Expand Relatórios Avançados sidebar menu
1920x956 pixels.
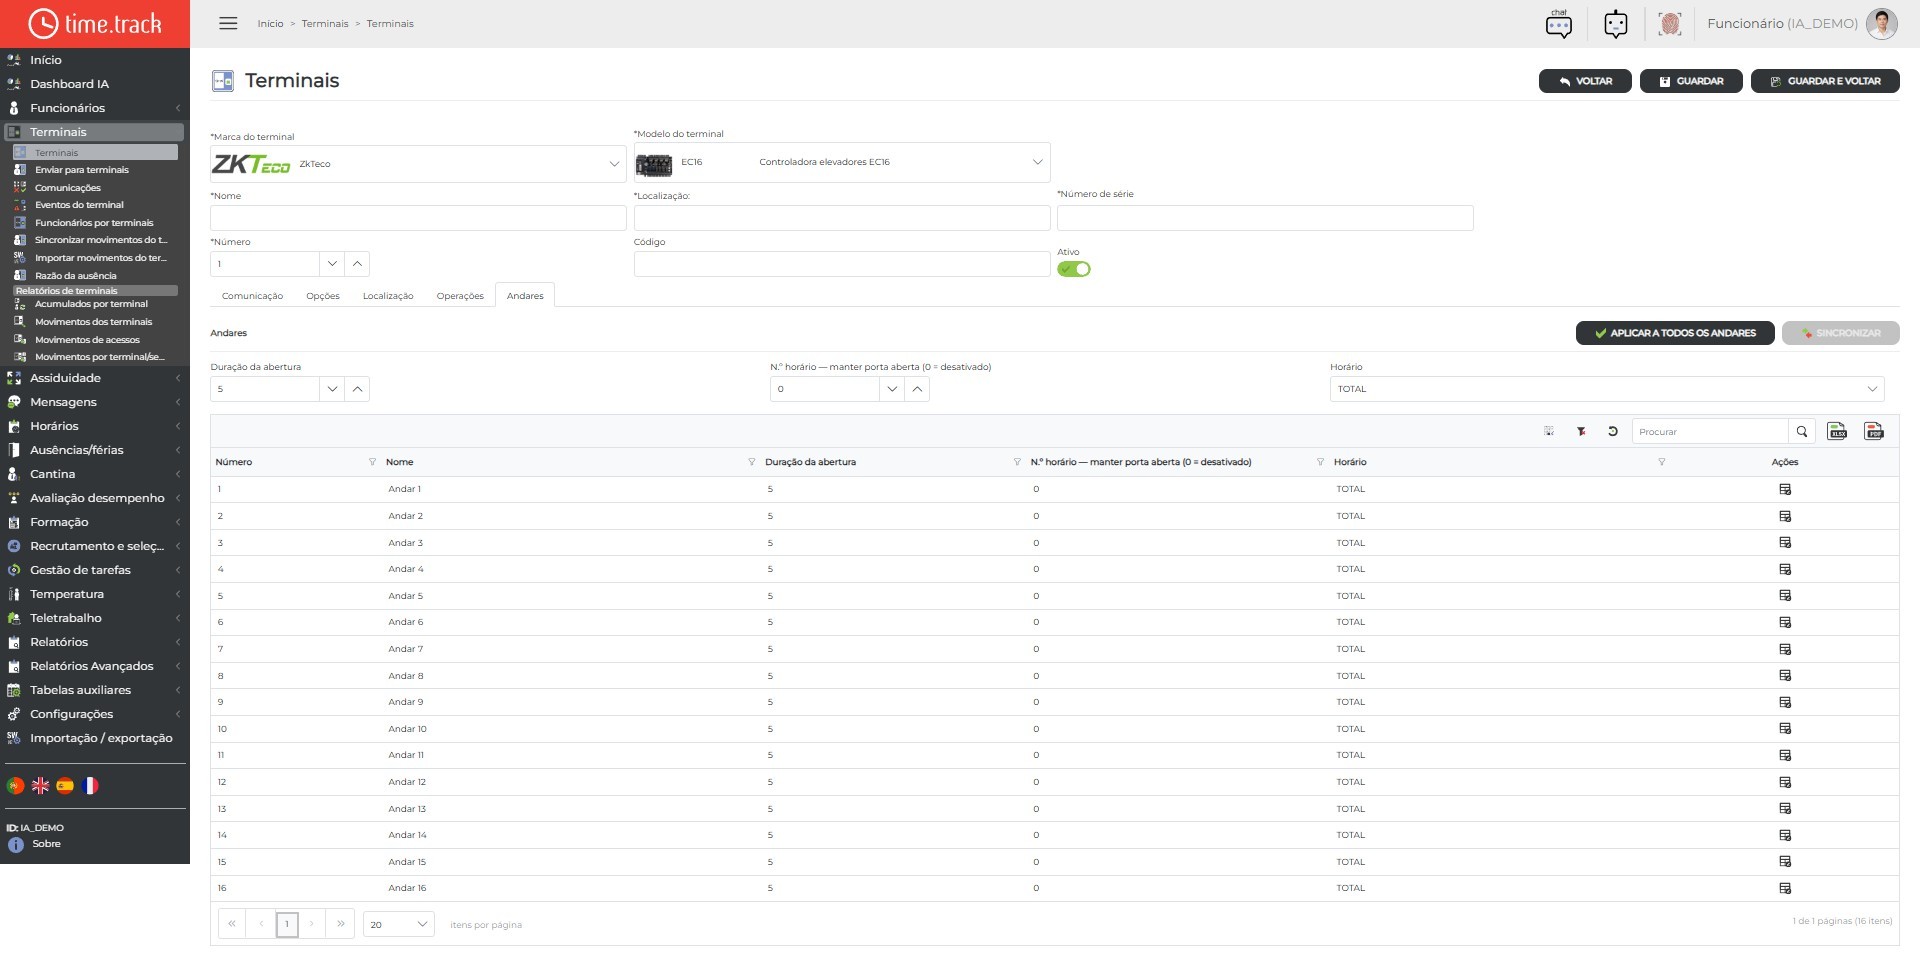pyautogui.click(x=94, y=666)
